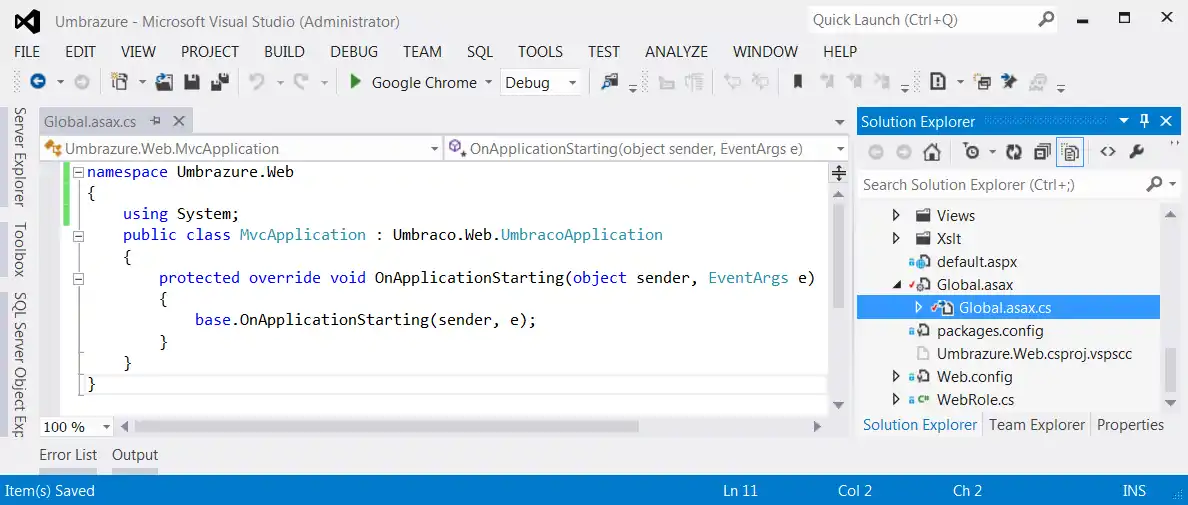Click the Quick Launch search box
The height and width of the screenshot is (505, 1188).
click(x=921, y=20)
